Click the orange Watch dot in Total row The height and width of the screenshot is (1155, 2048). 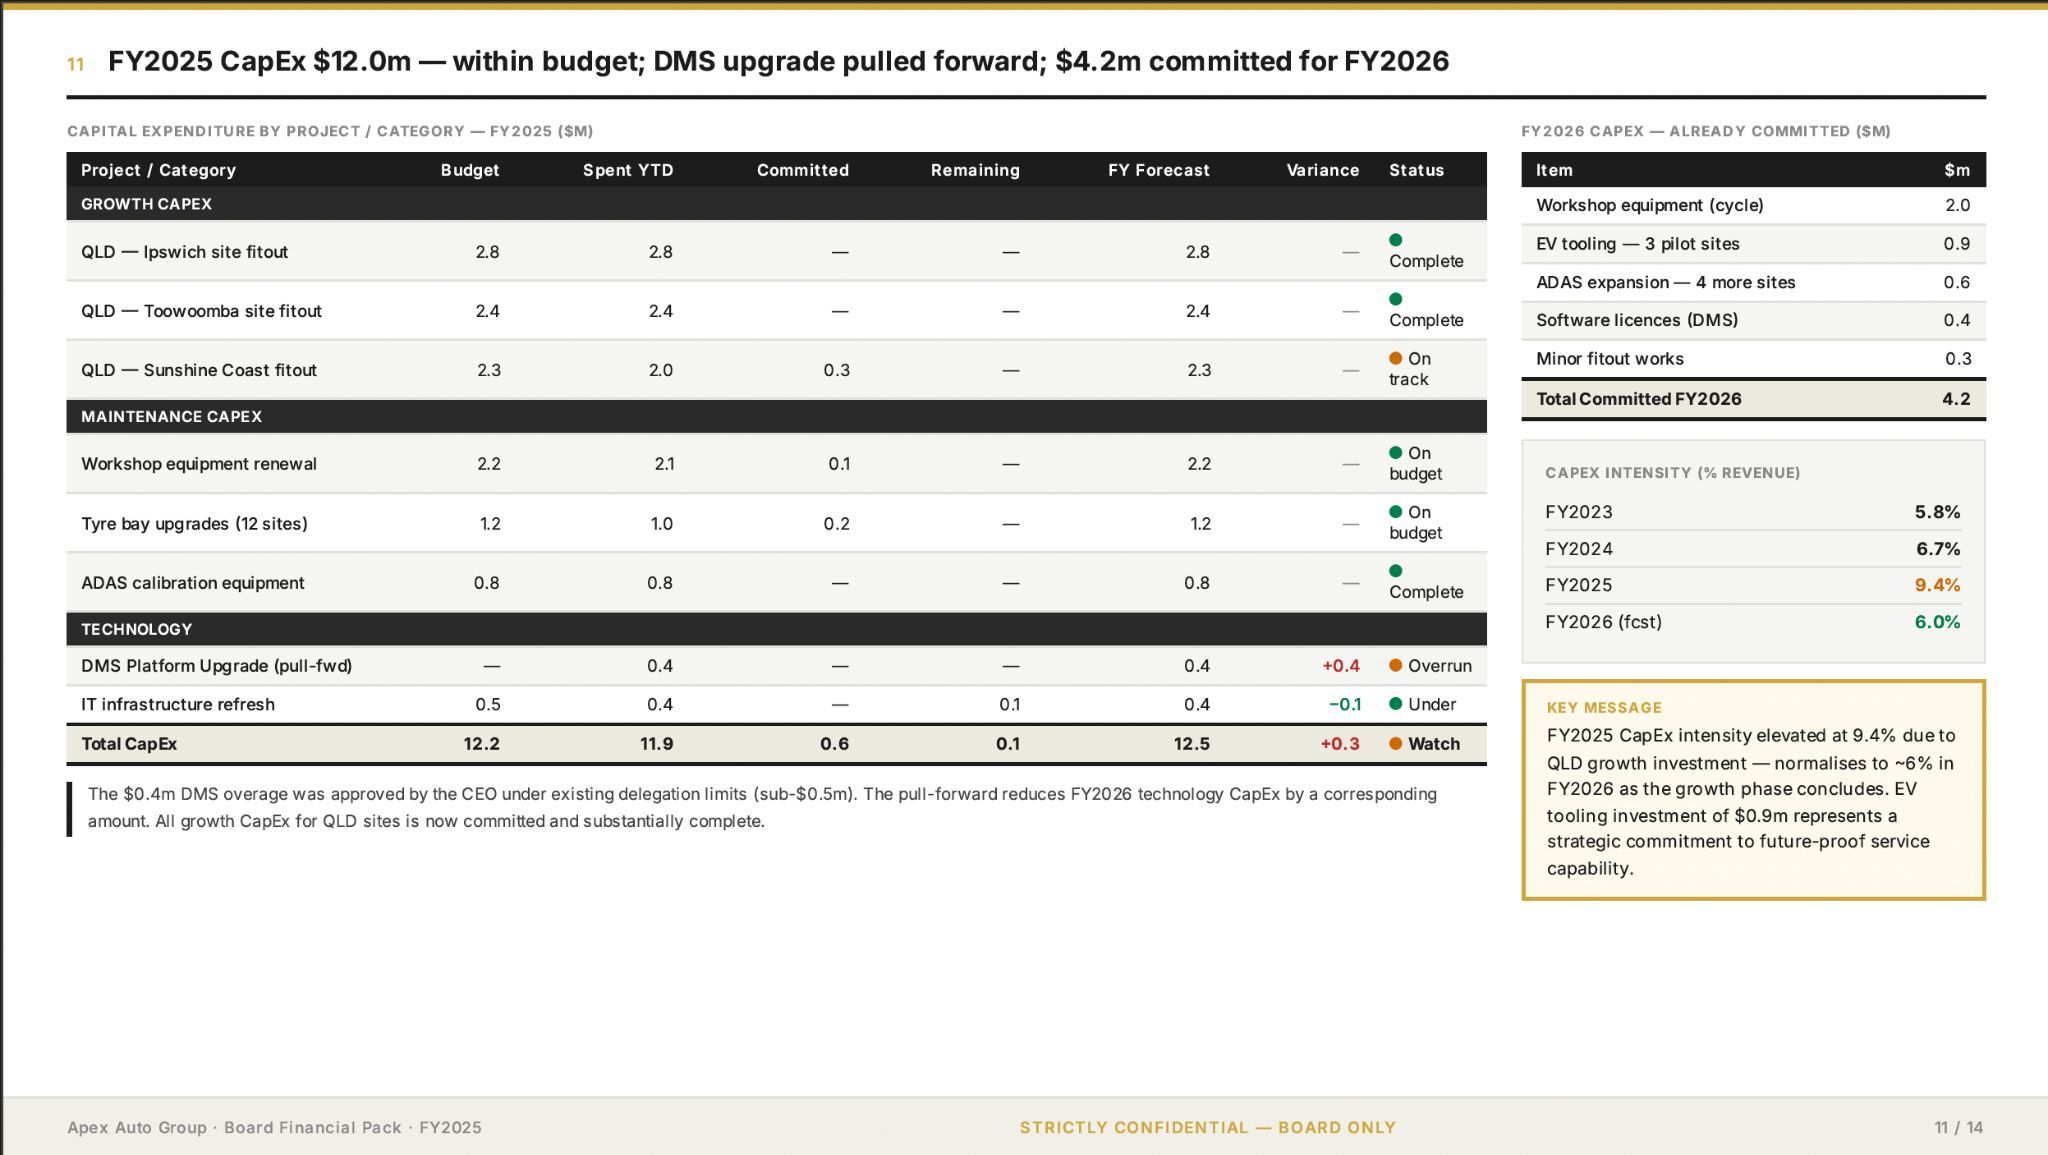tap(1396, 744)
